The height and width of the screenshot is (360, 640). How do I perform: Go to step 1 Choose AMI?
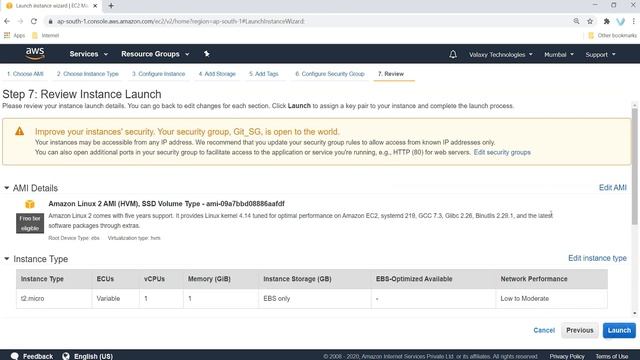click(x=25, y=74)
